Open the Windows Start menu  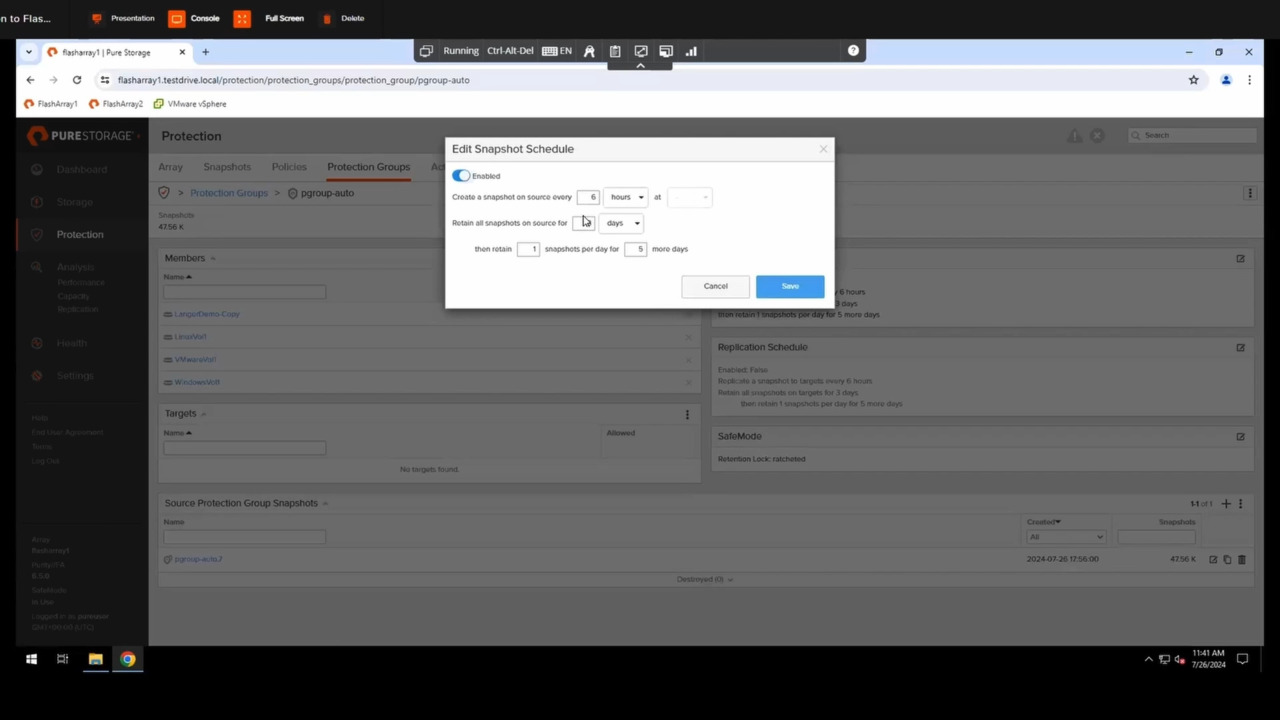coord(31,659)
